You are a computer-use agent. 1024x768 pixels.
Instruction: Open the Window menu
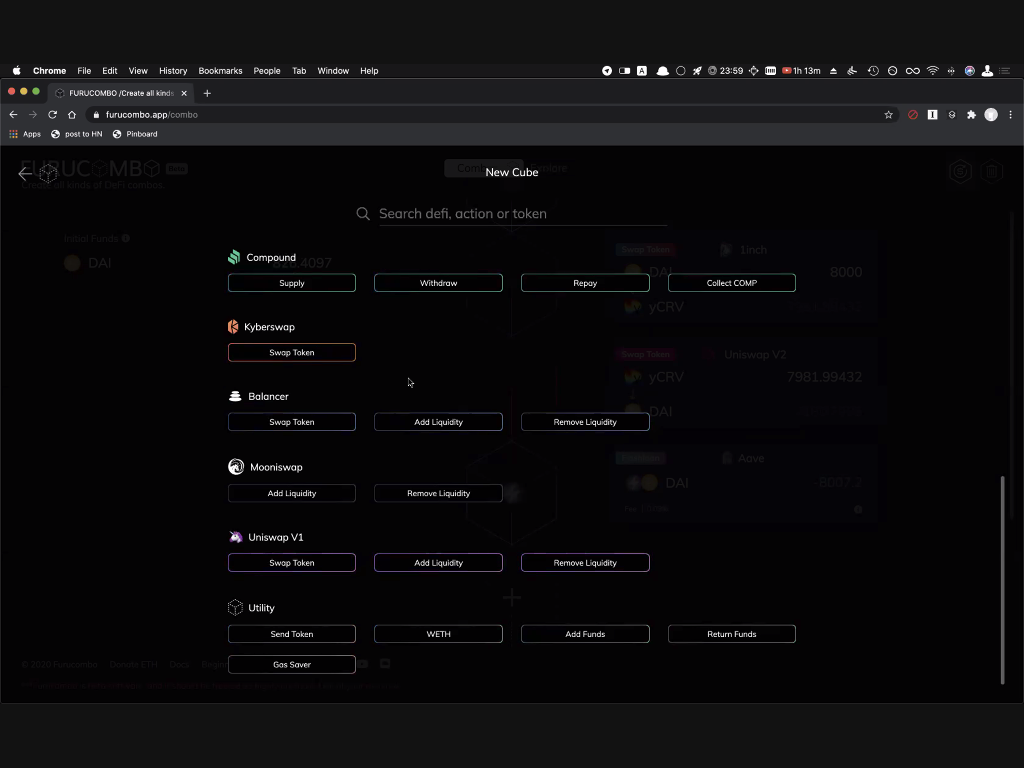[x=333, y=71]
